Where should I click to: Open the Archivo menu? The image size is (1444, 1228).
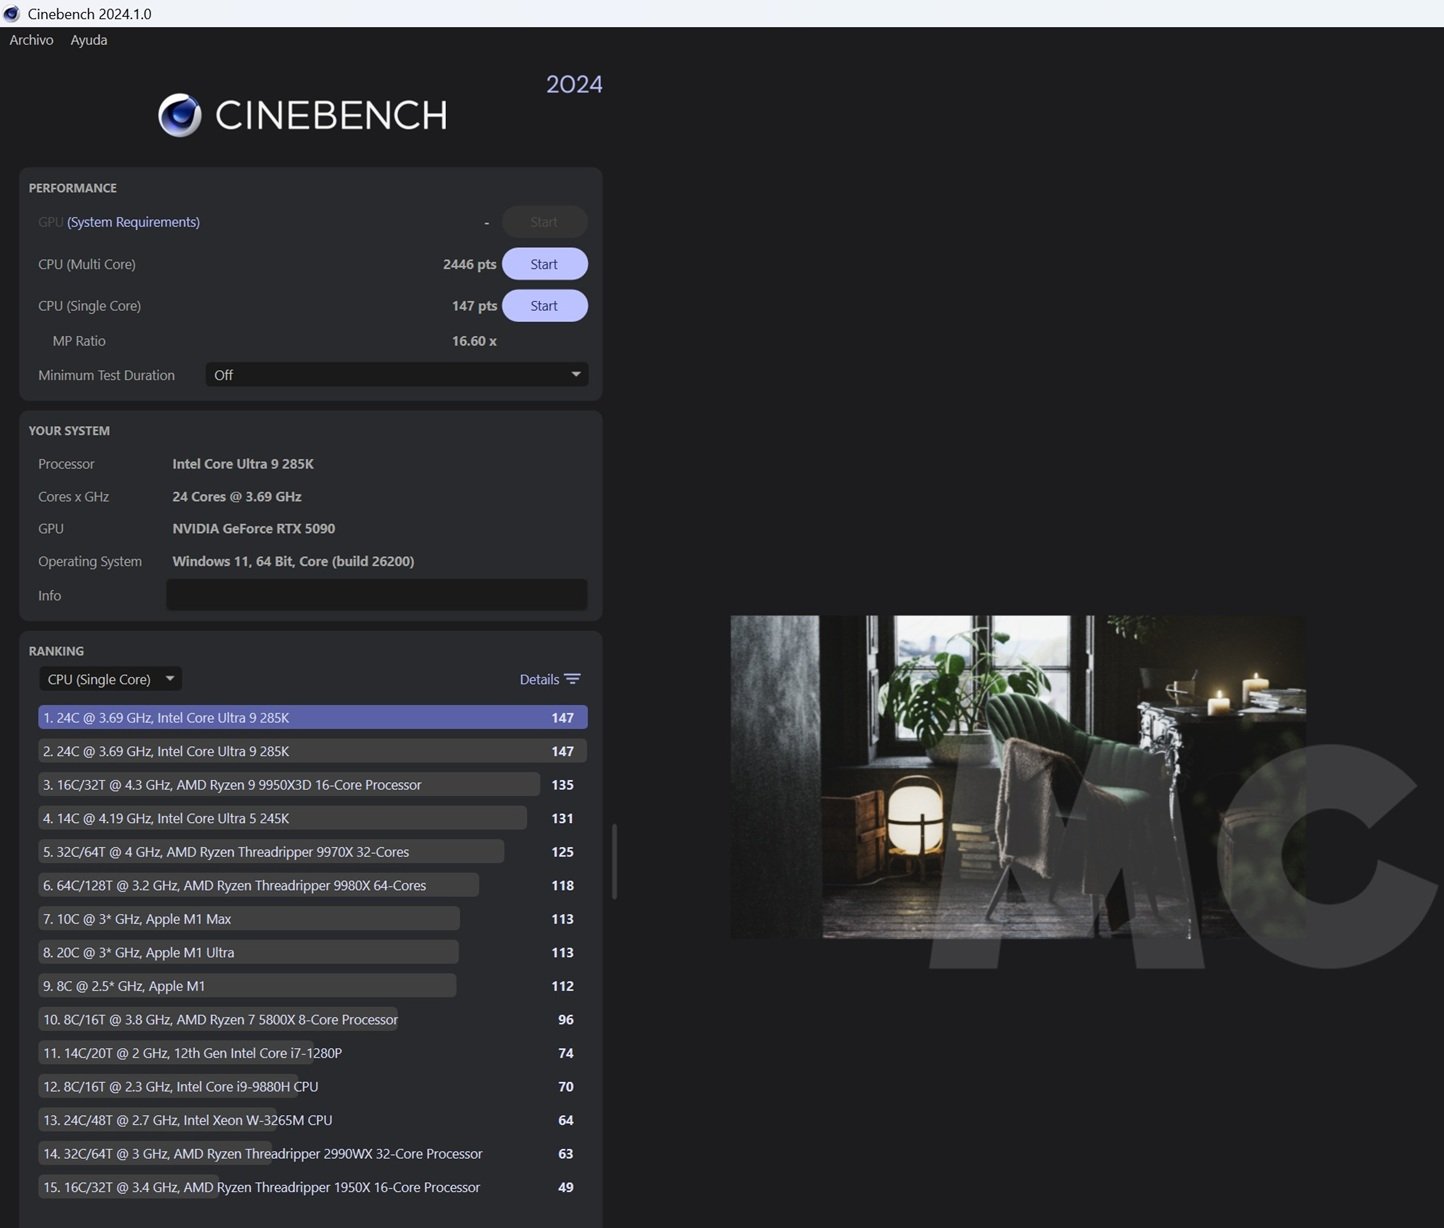click(x=31, y=40)
